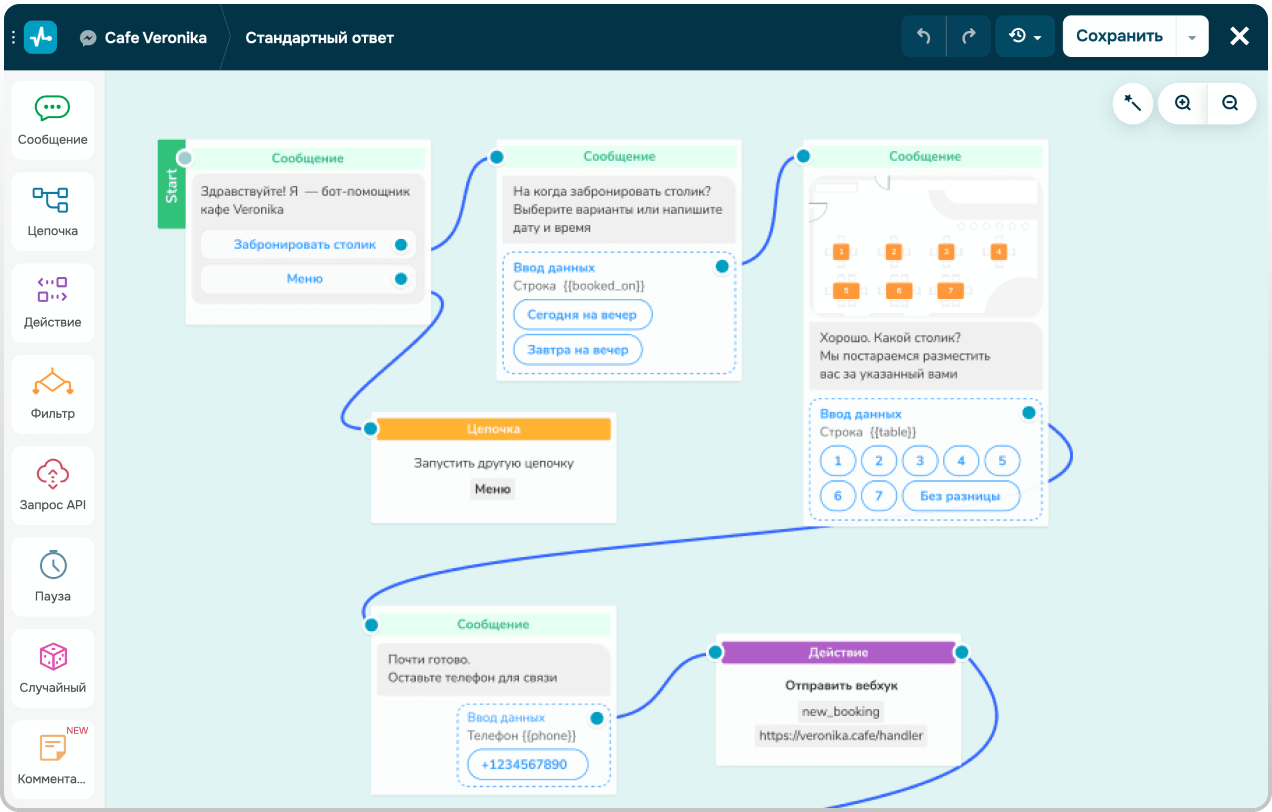The image size is (1272, 812).
Task: Click the Стандартный ответ breadcrumb
Action: (x=319, y=38)
